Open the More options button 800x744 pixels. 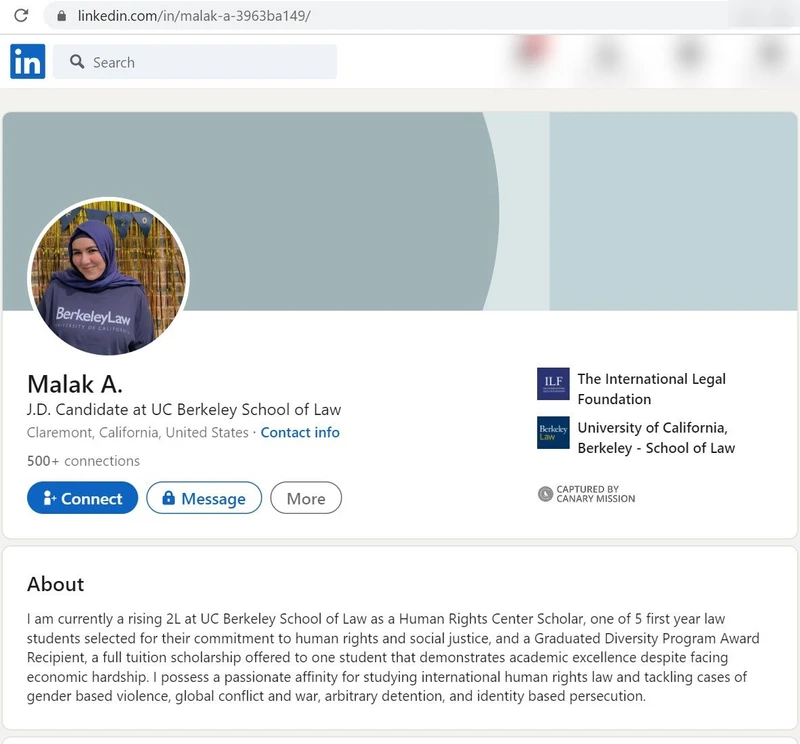(x=306, y=498)
